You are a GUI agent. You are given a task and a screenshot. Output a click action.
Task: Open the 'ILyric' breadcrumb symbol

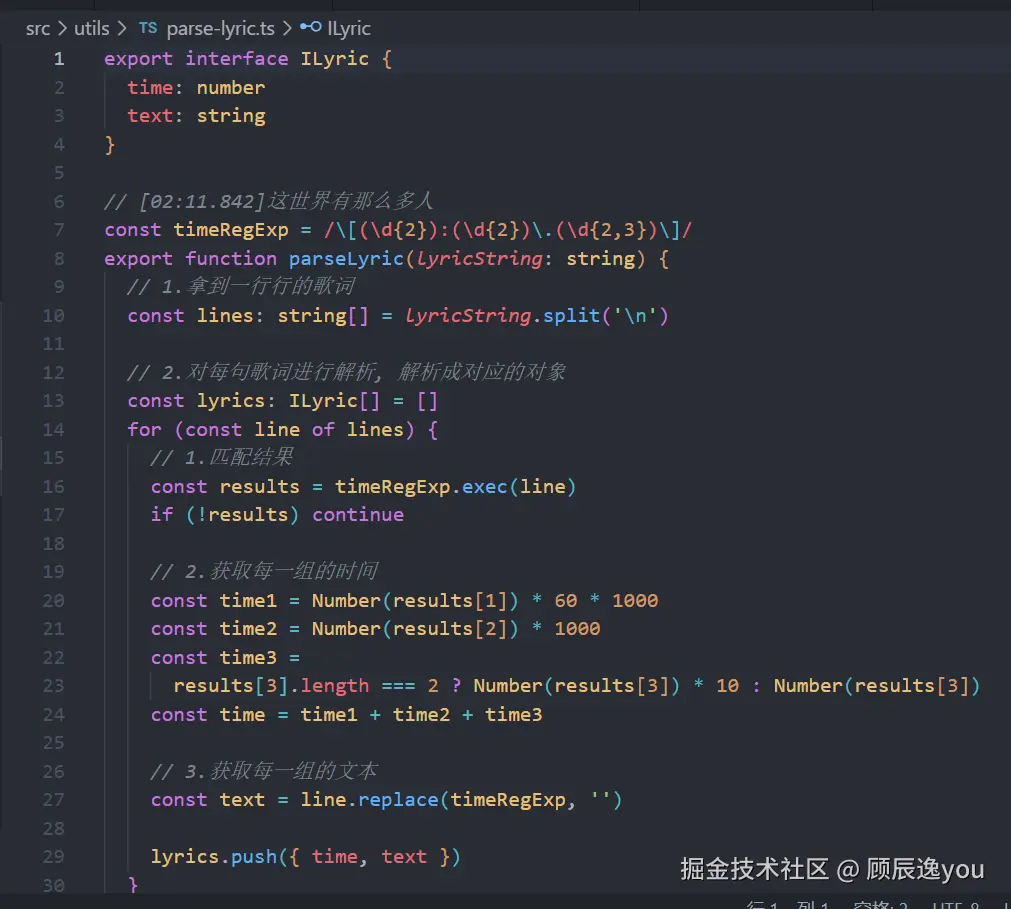point(349,28)
